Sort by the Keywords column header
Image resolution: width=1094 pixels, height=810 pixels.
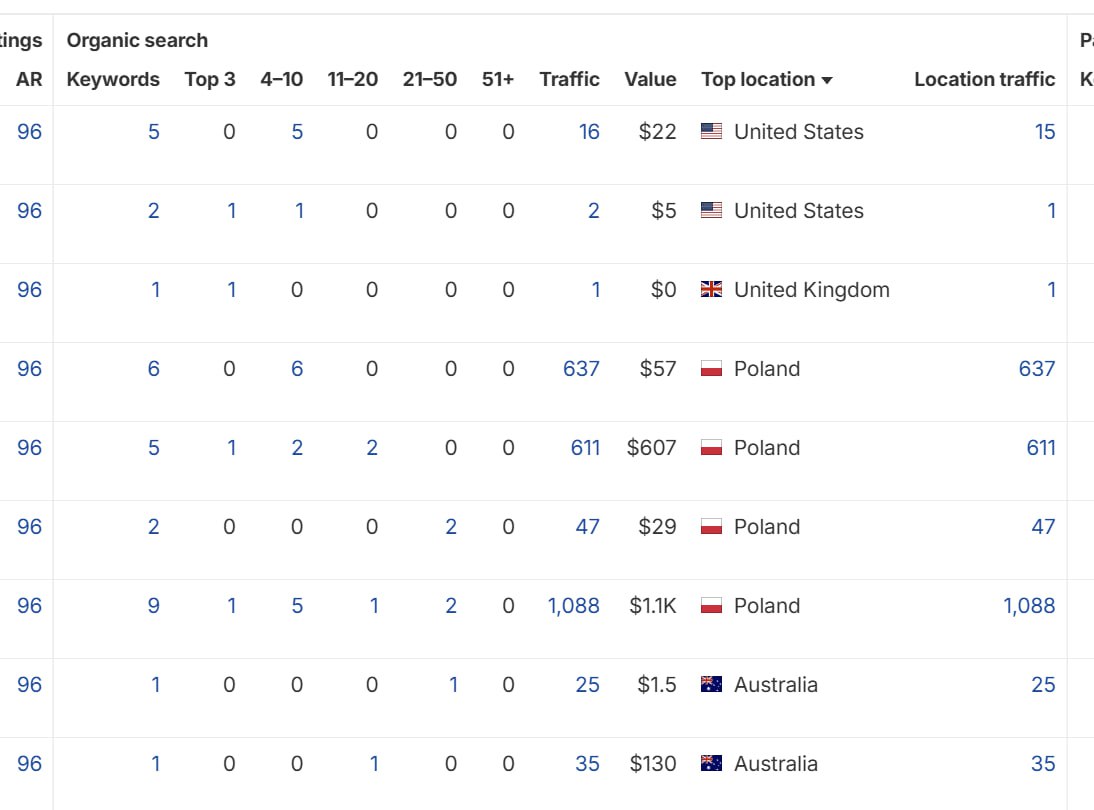[113, 80]
